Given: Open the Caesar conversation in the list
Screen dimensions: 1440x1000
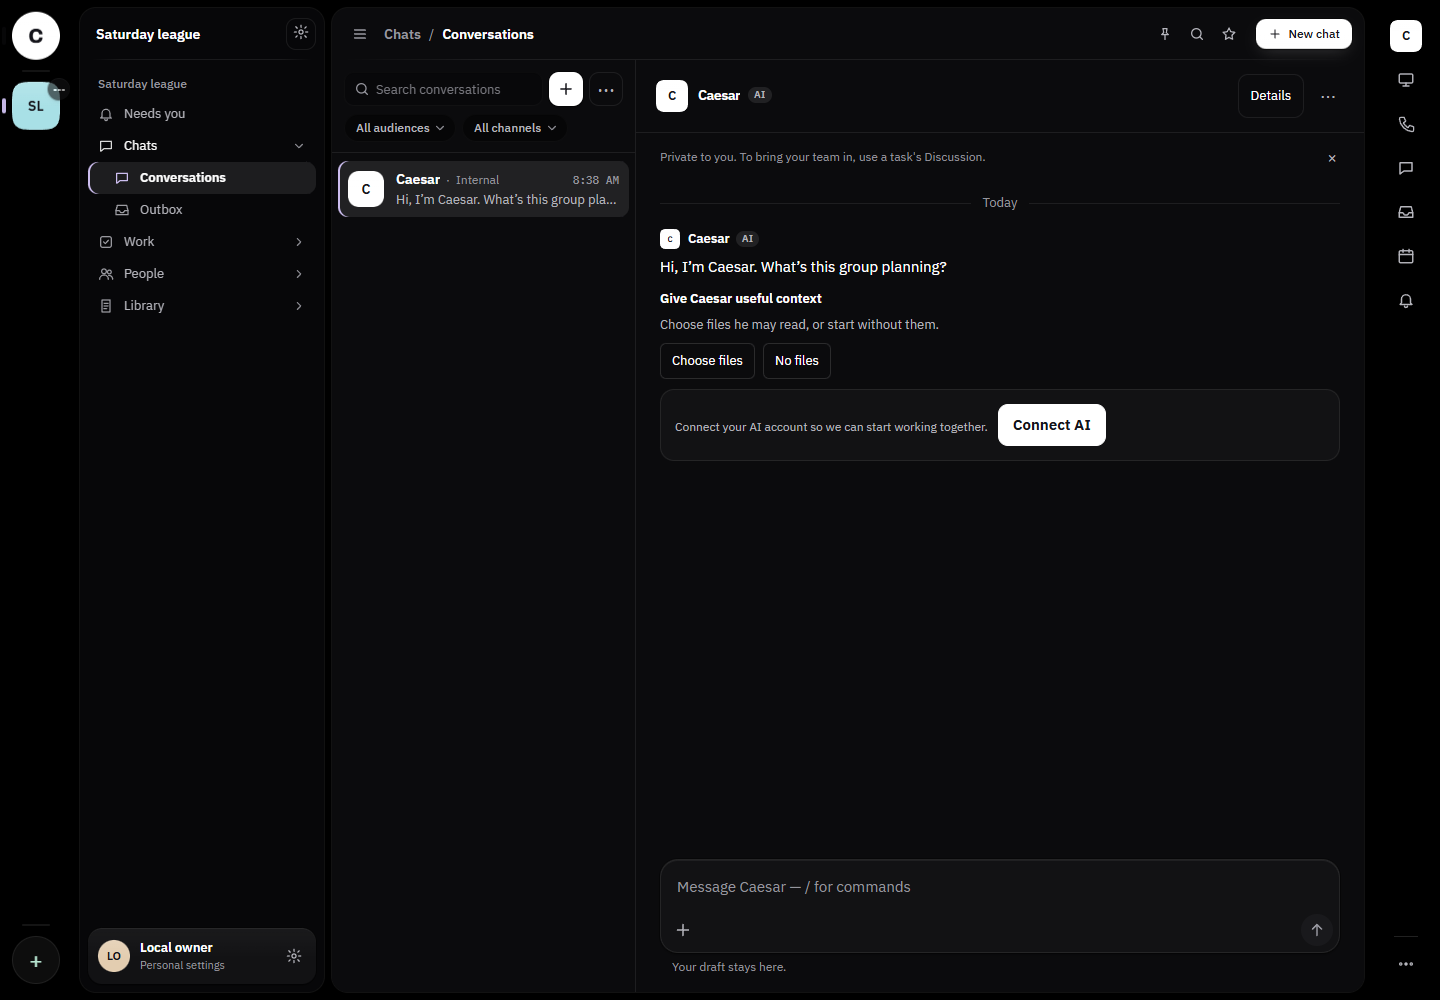Looking at the screenshot, I should 484,189.
